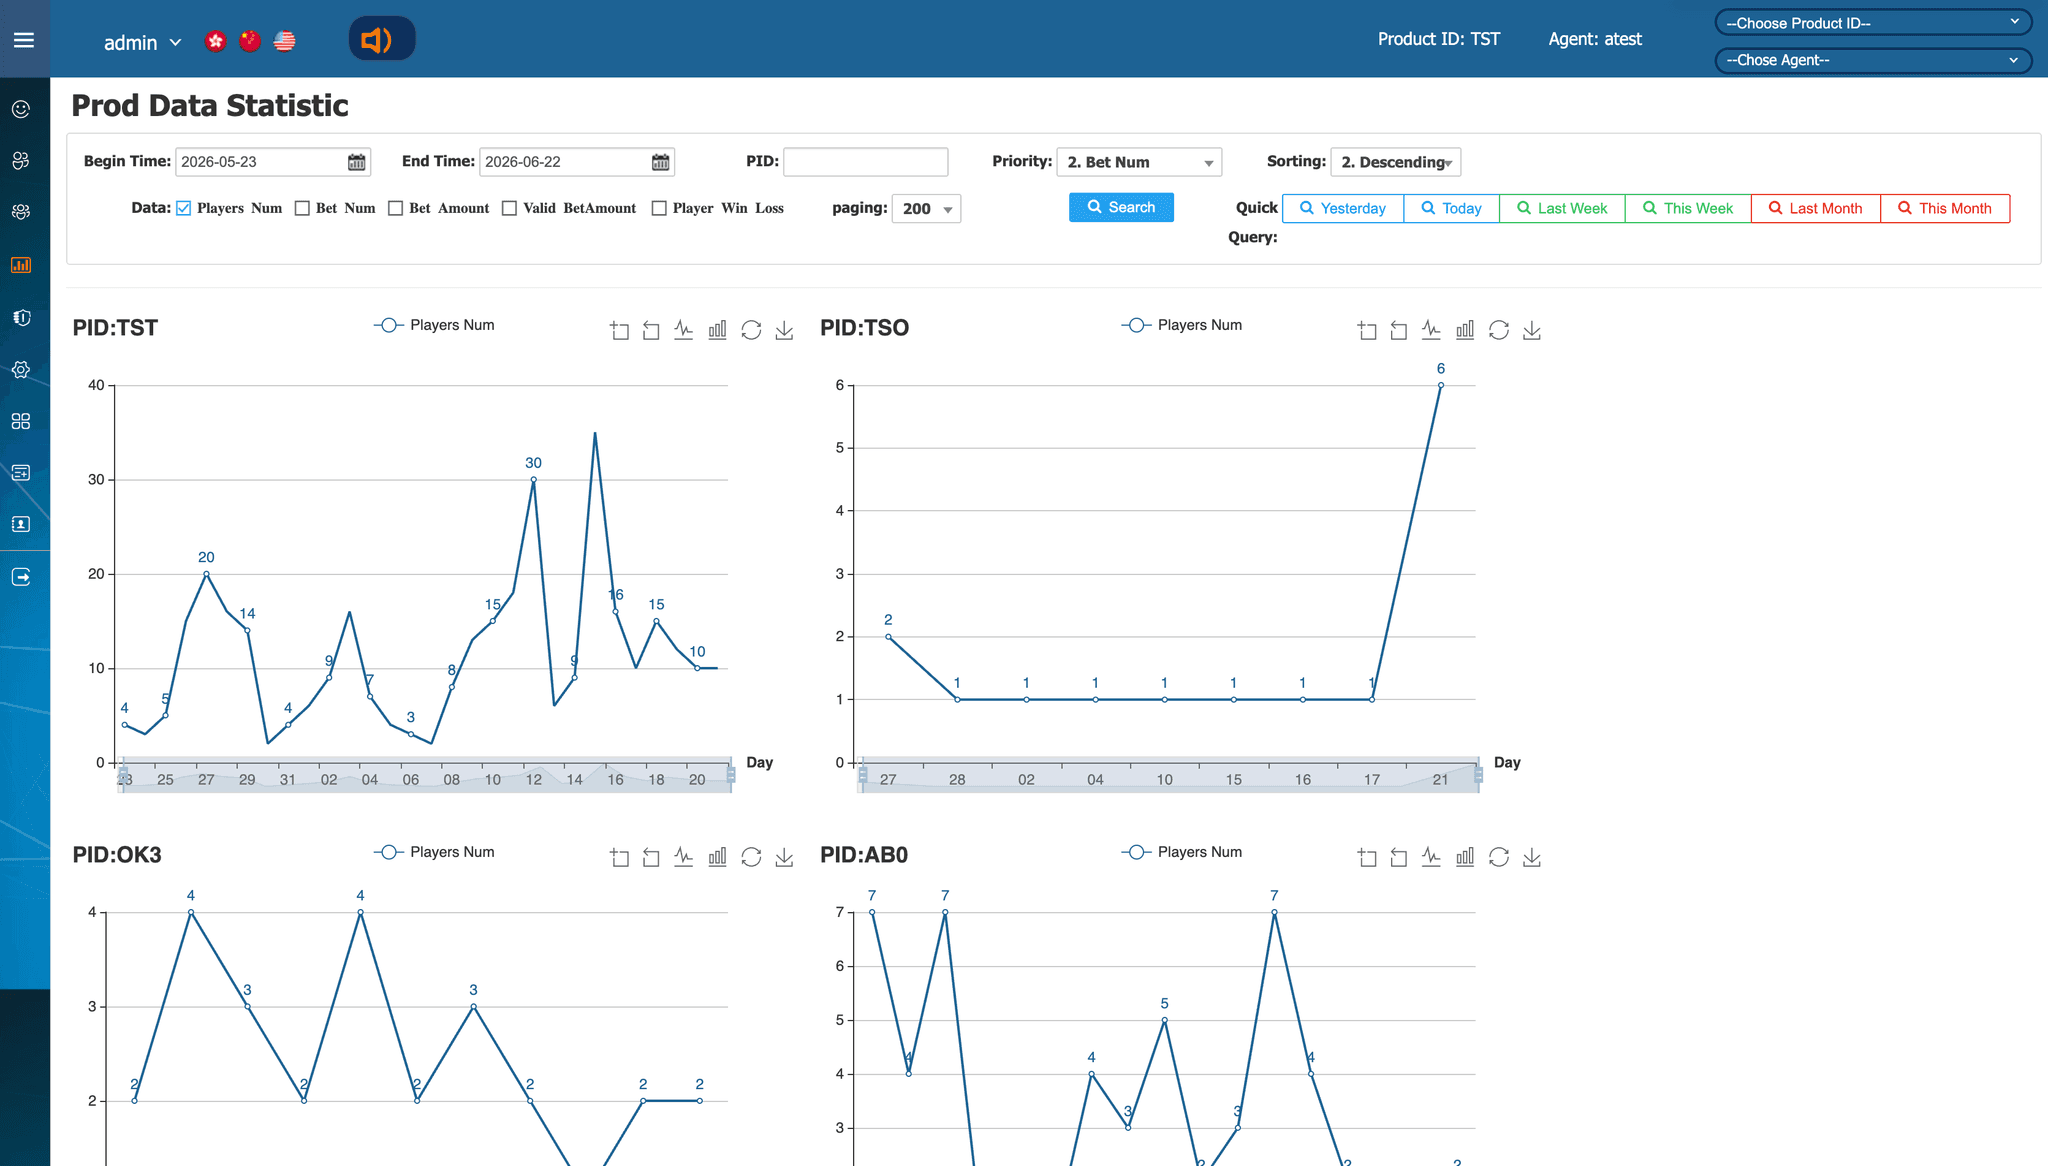Switch language using the China flag

tap(250, 41)
